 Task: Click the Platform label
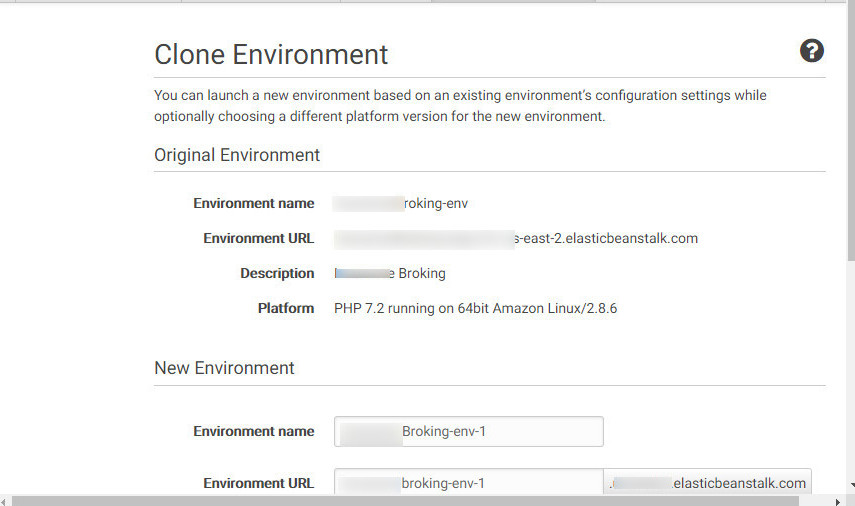pyautogui.click(x=286, y=308)
